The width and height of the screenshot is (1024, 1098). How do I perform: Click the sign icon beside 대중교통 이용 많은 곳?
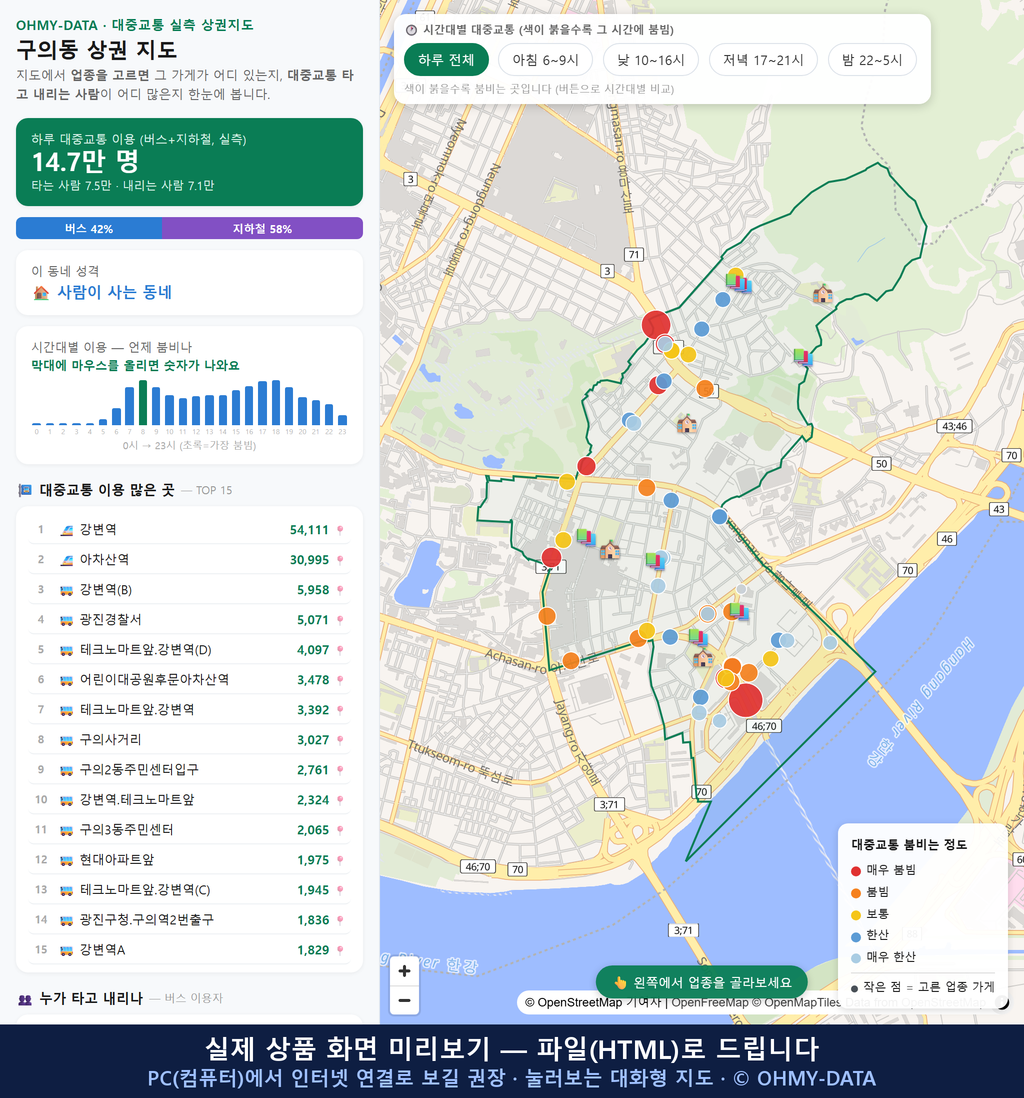tap(25, 490)
